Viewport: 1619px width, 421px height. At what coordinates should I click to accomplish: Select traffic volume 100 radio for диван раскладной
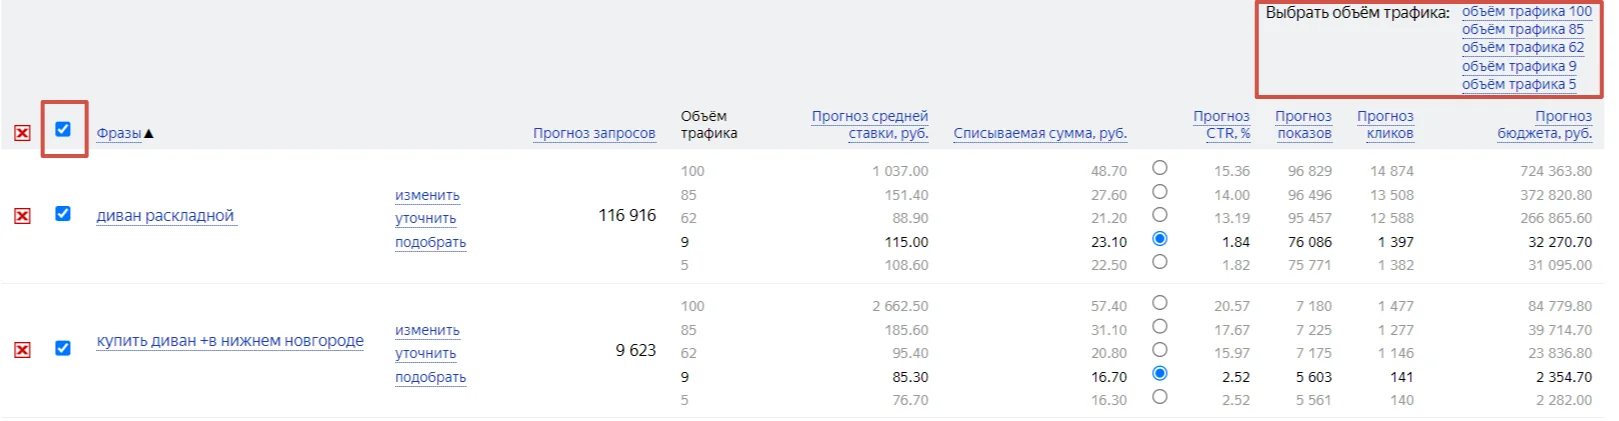[1160, 168]
